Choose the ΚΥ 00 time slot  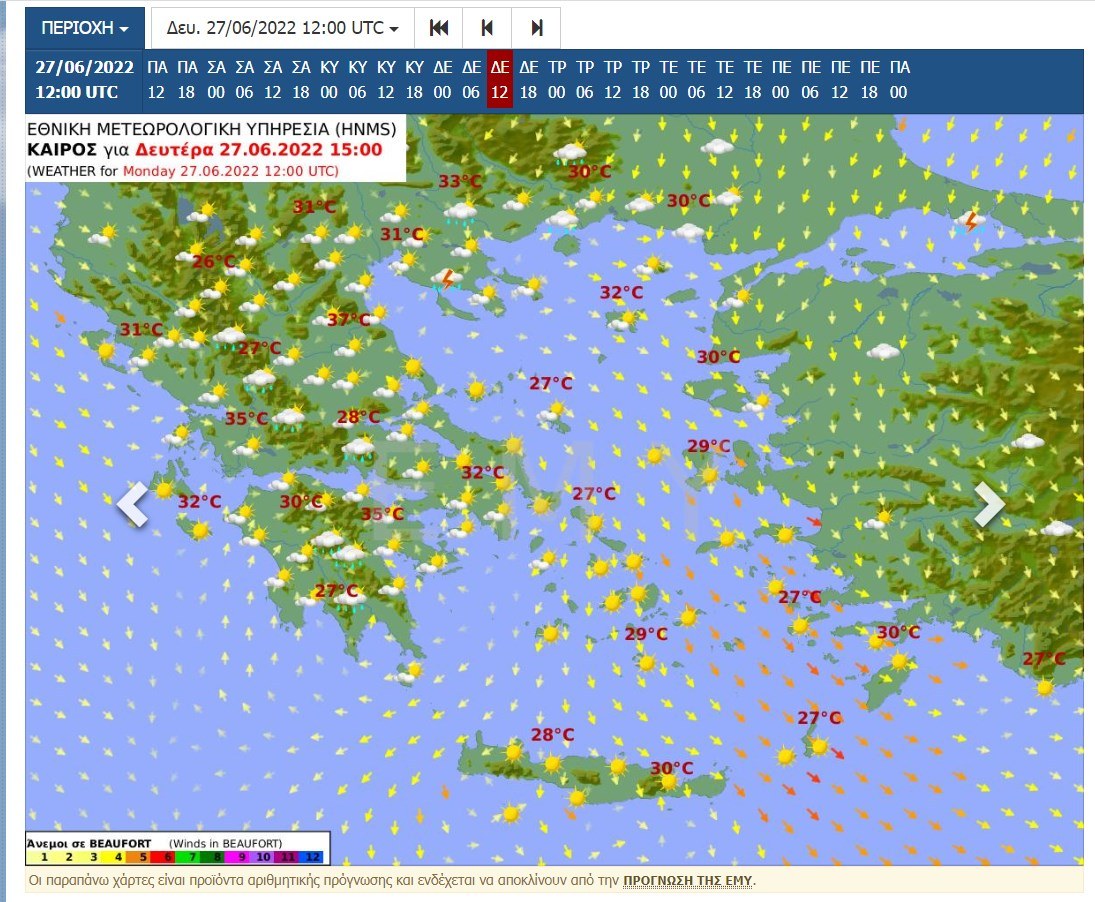pyautogui.click(x=329, y=80)
